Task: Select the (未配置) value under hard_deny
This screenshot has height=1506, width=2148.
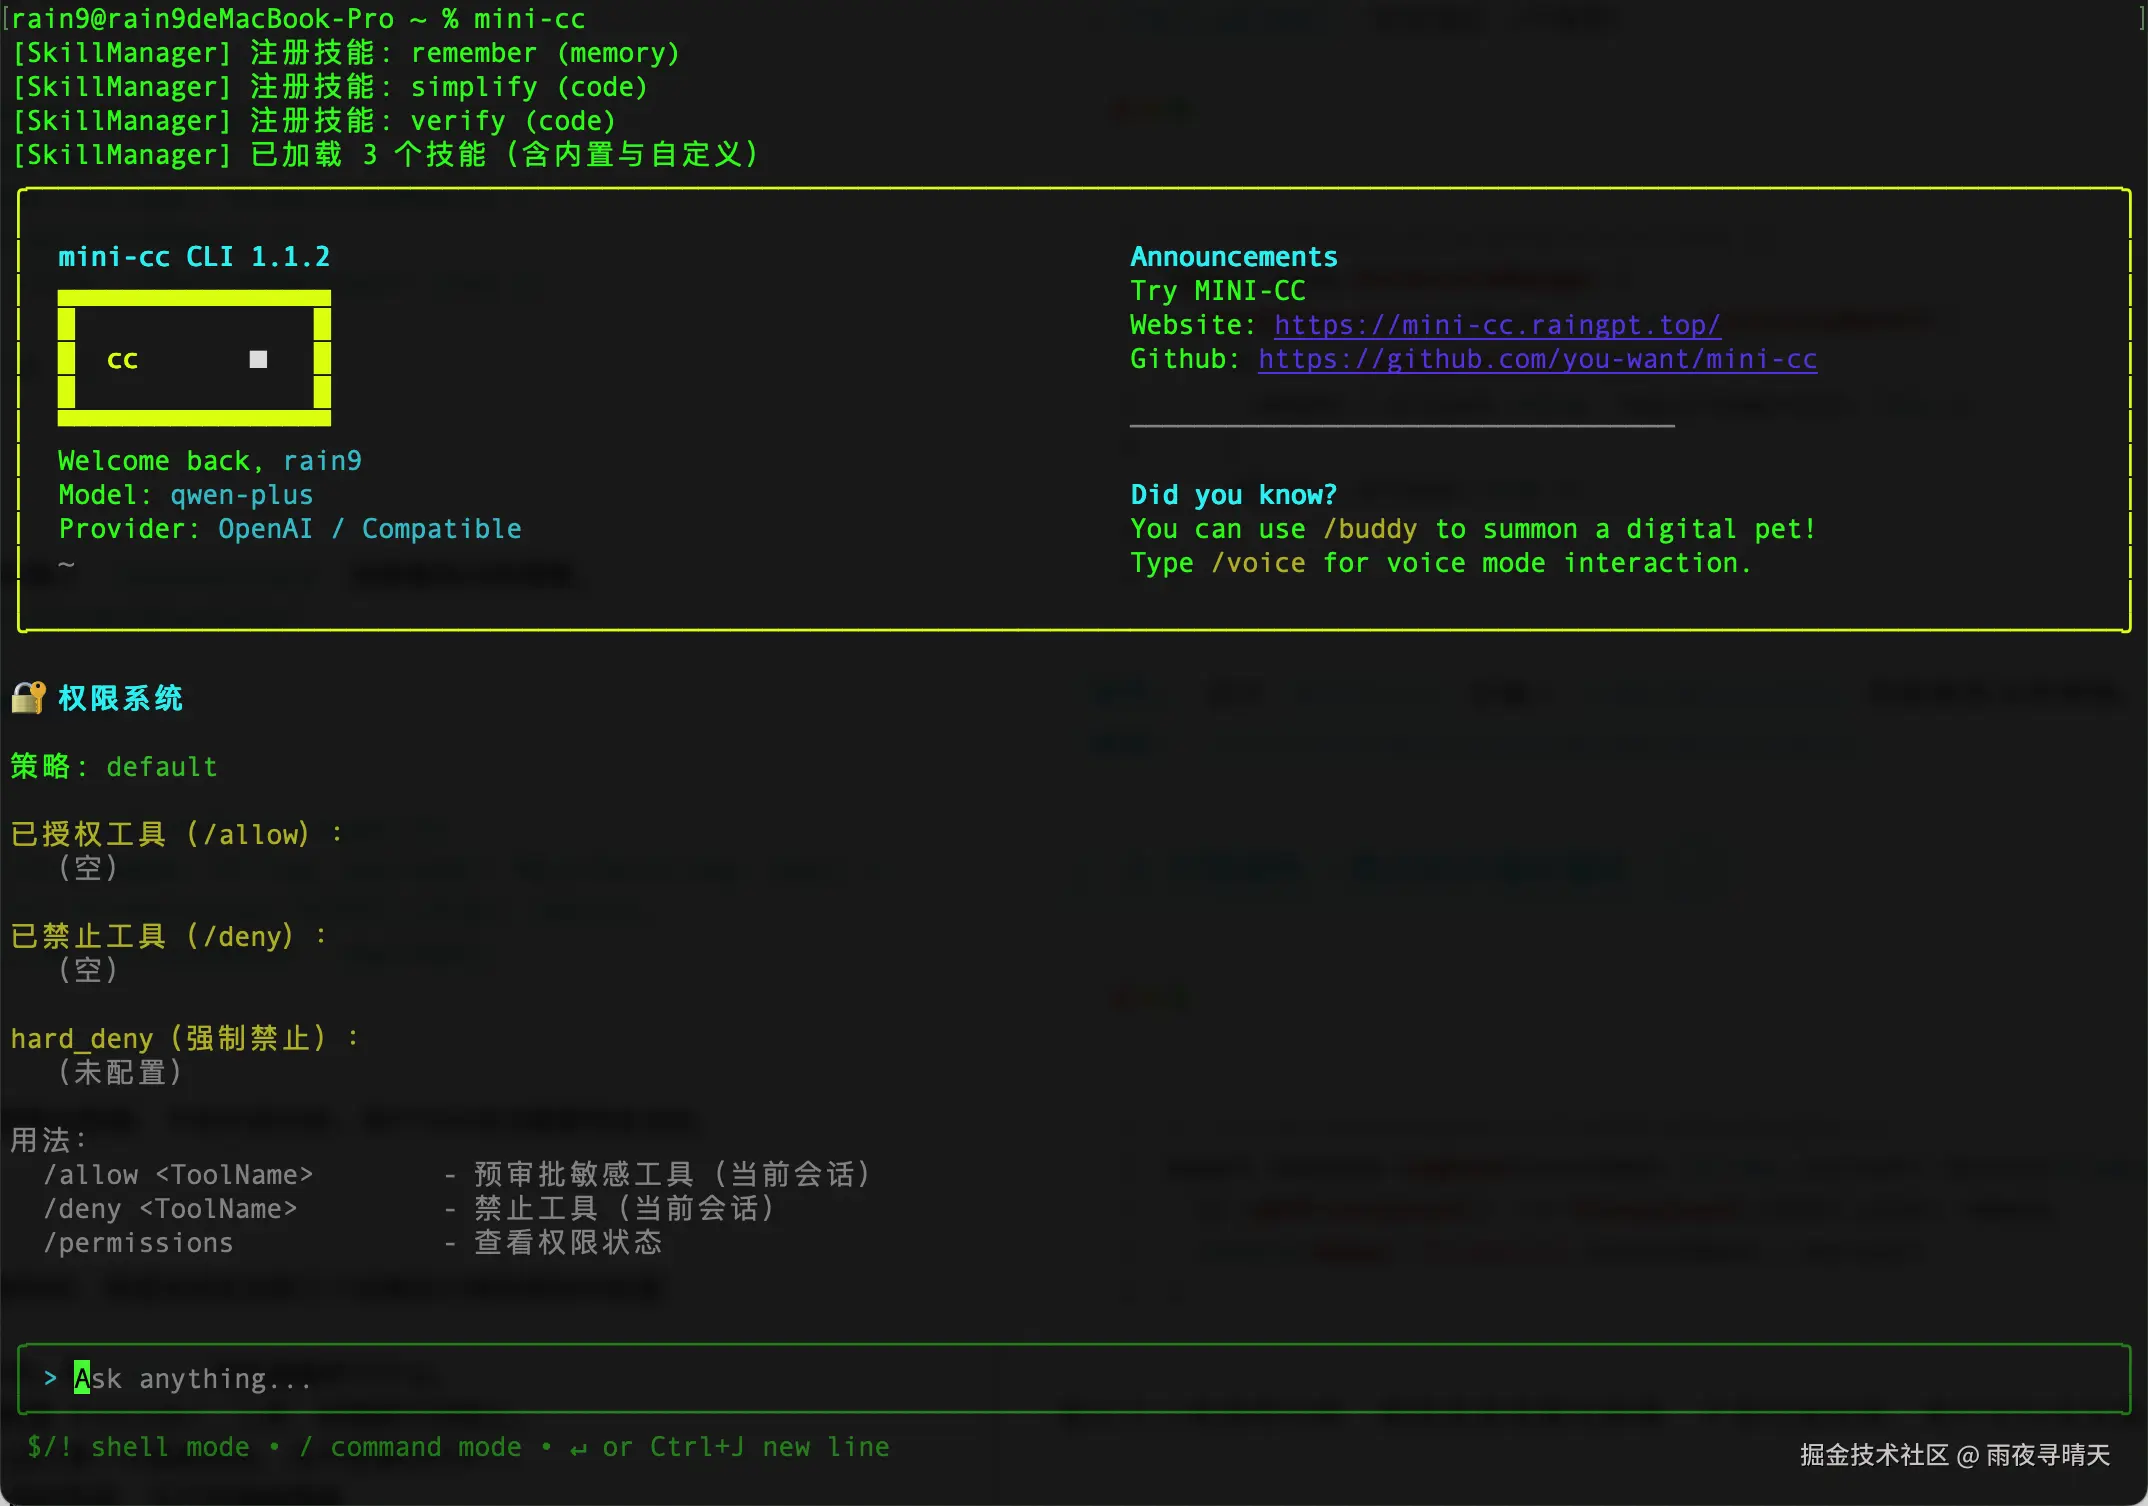Action: pos(120,1072)
